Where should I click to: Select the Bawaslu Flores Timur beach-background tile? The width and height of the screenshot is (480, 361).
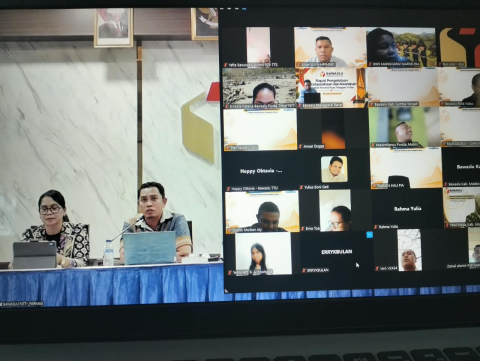tap(259, 88)
